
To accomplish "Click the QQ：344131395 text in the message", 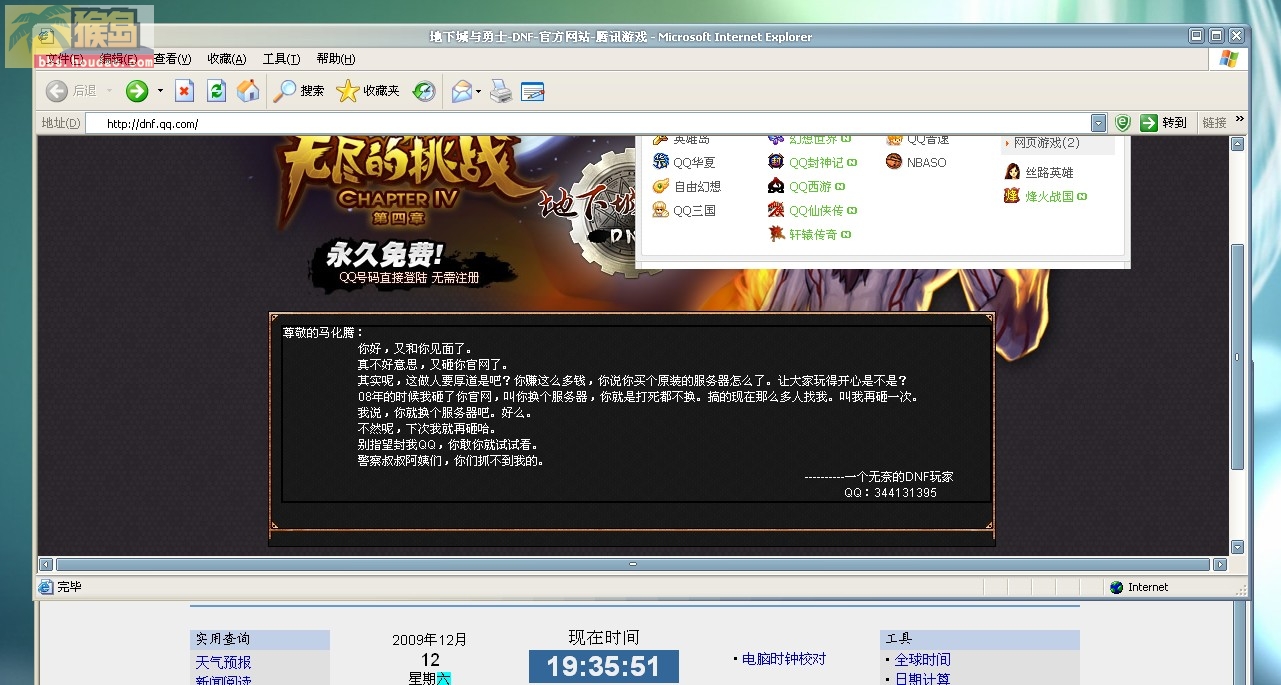I will coord(890,493).
